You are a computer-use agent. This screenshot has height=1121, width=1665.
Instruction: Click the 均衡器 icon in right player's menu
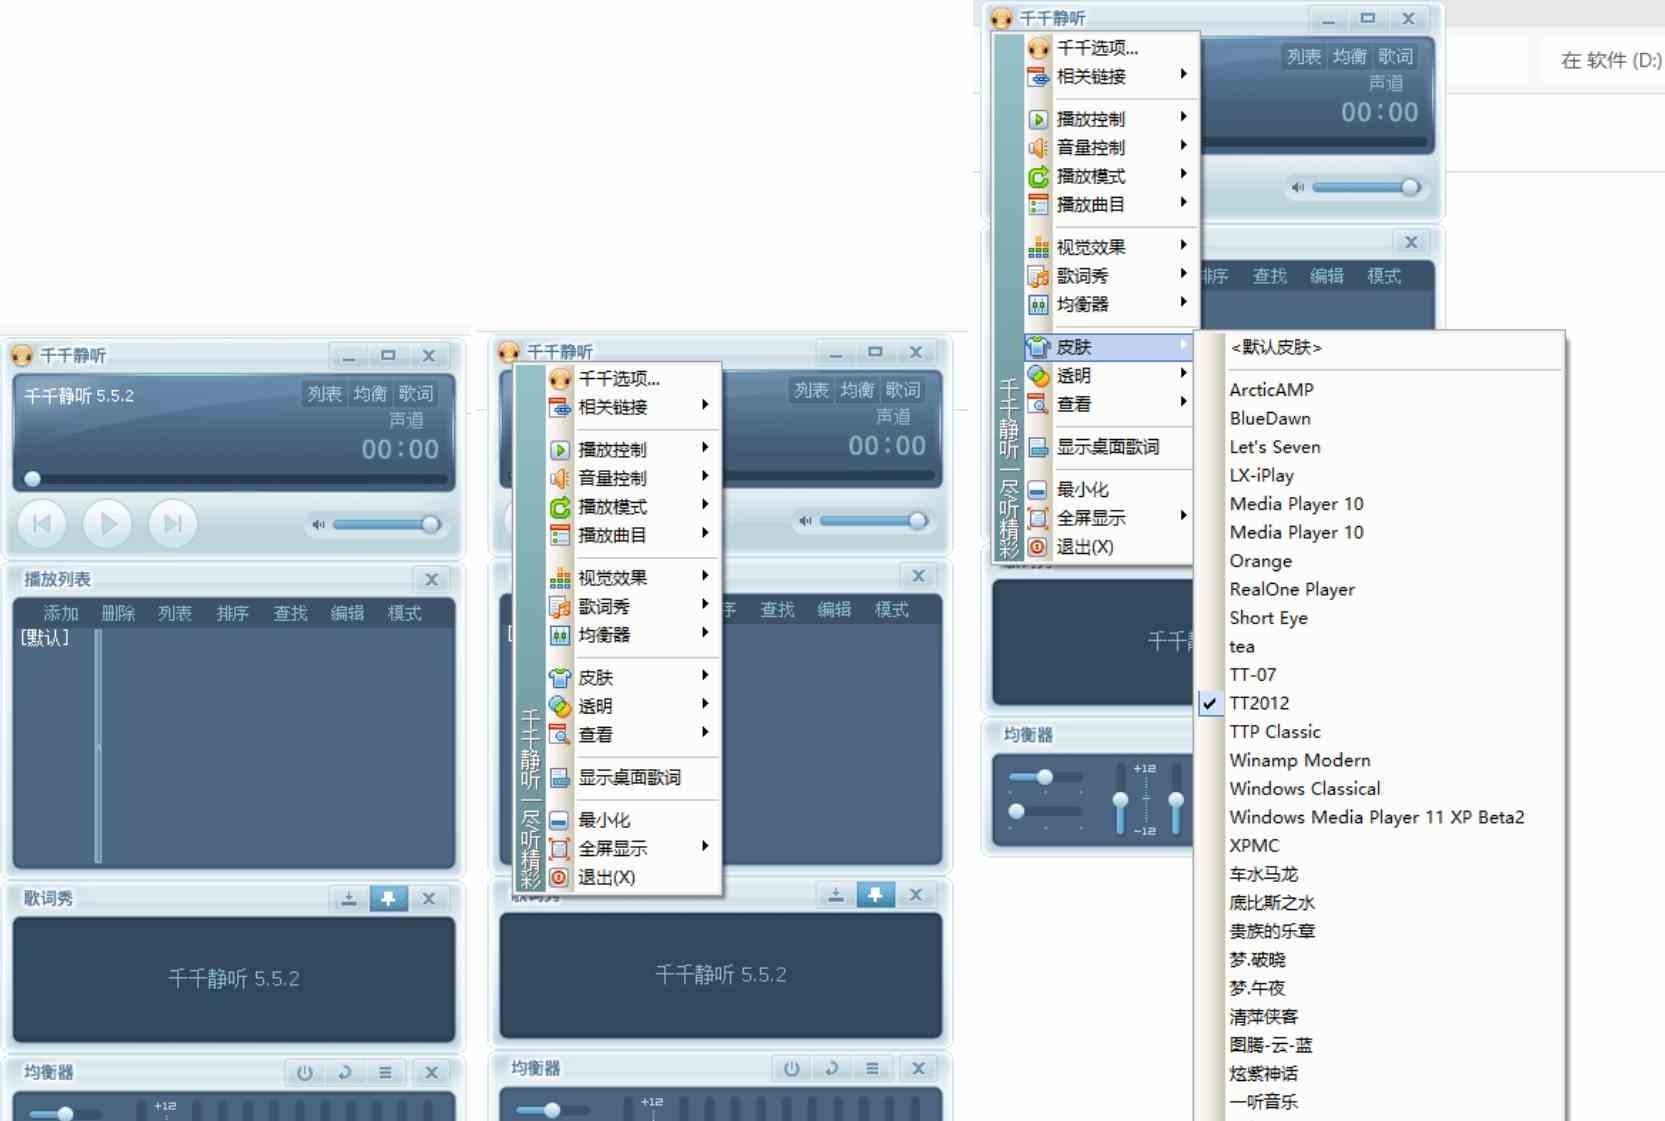click(x=1039, y=304)
